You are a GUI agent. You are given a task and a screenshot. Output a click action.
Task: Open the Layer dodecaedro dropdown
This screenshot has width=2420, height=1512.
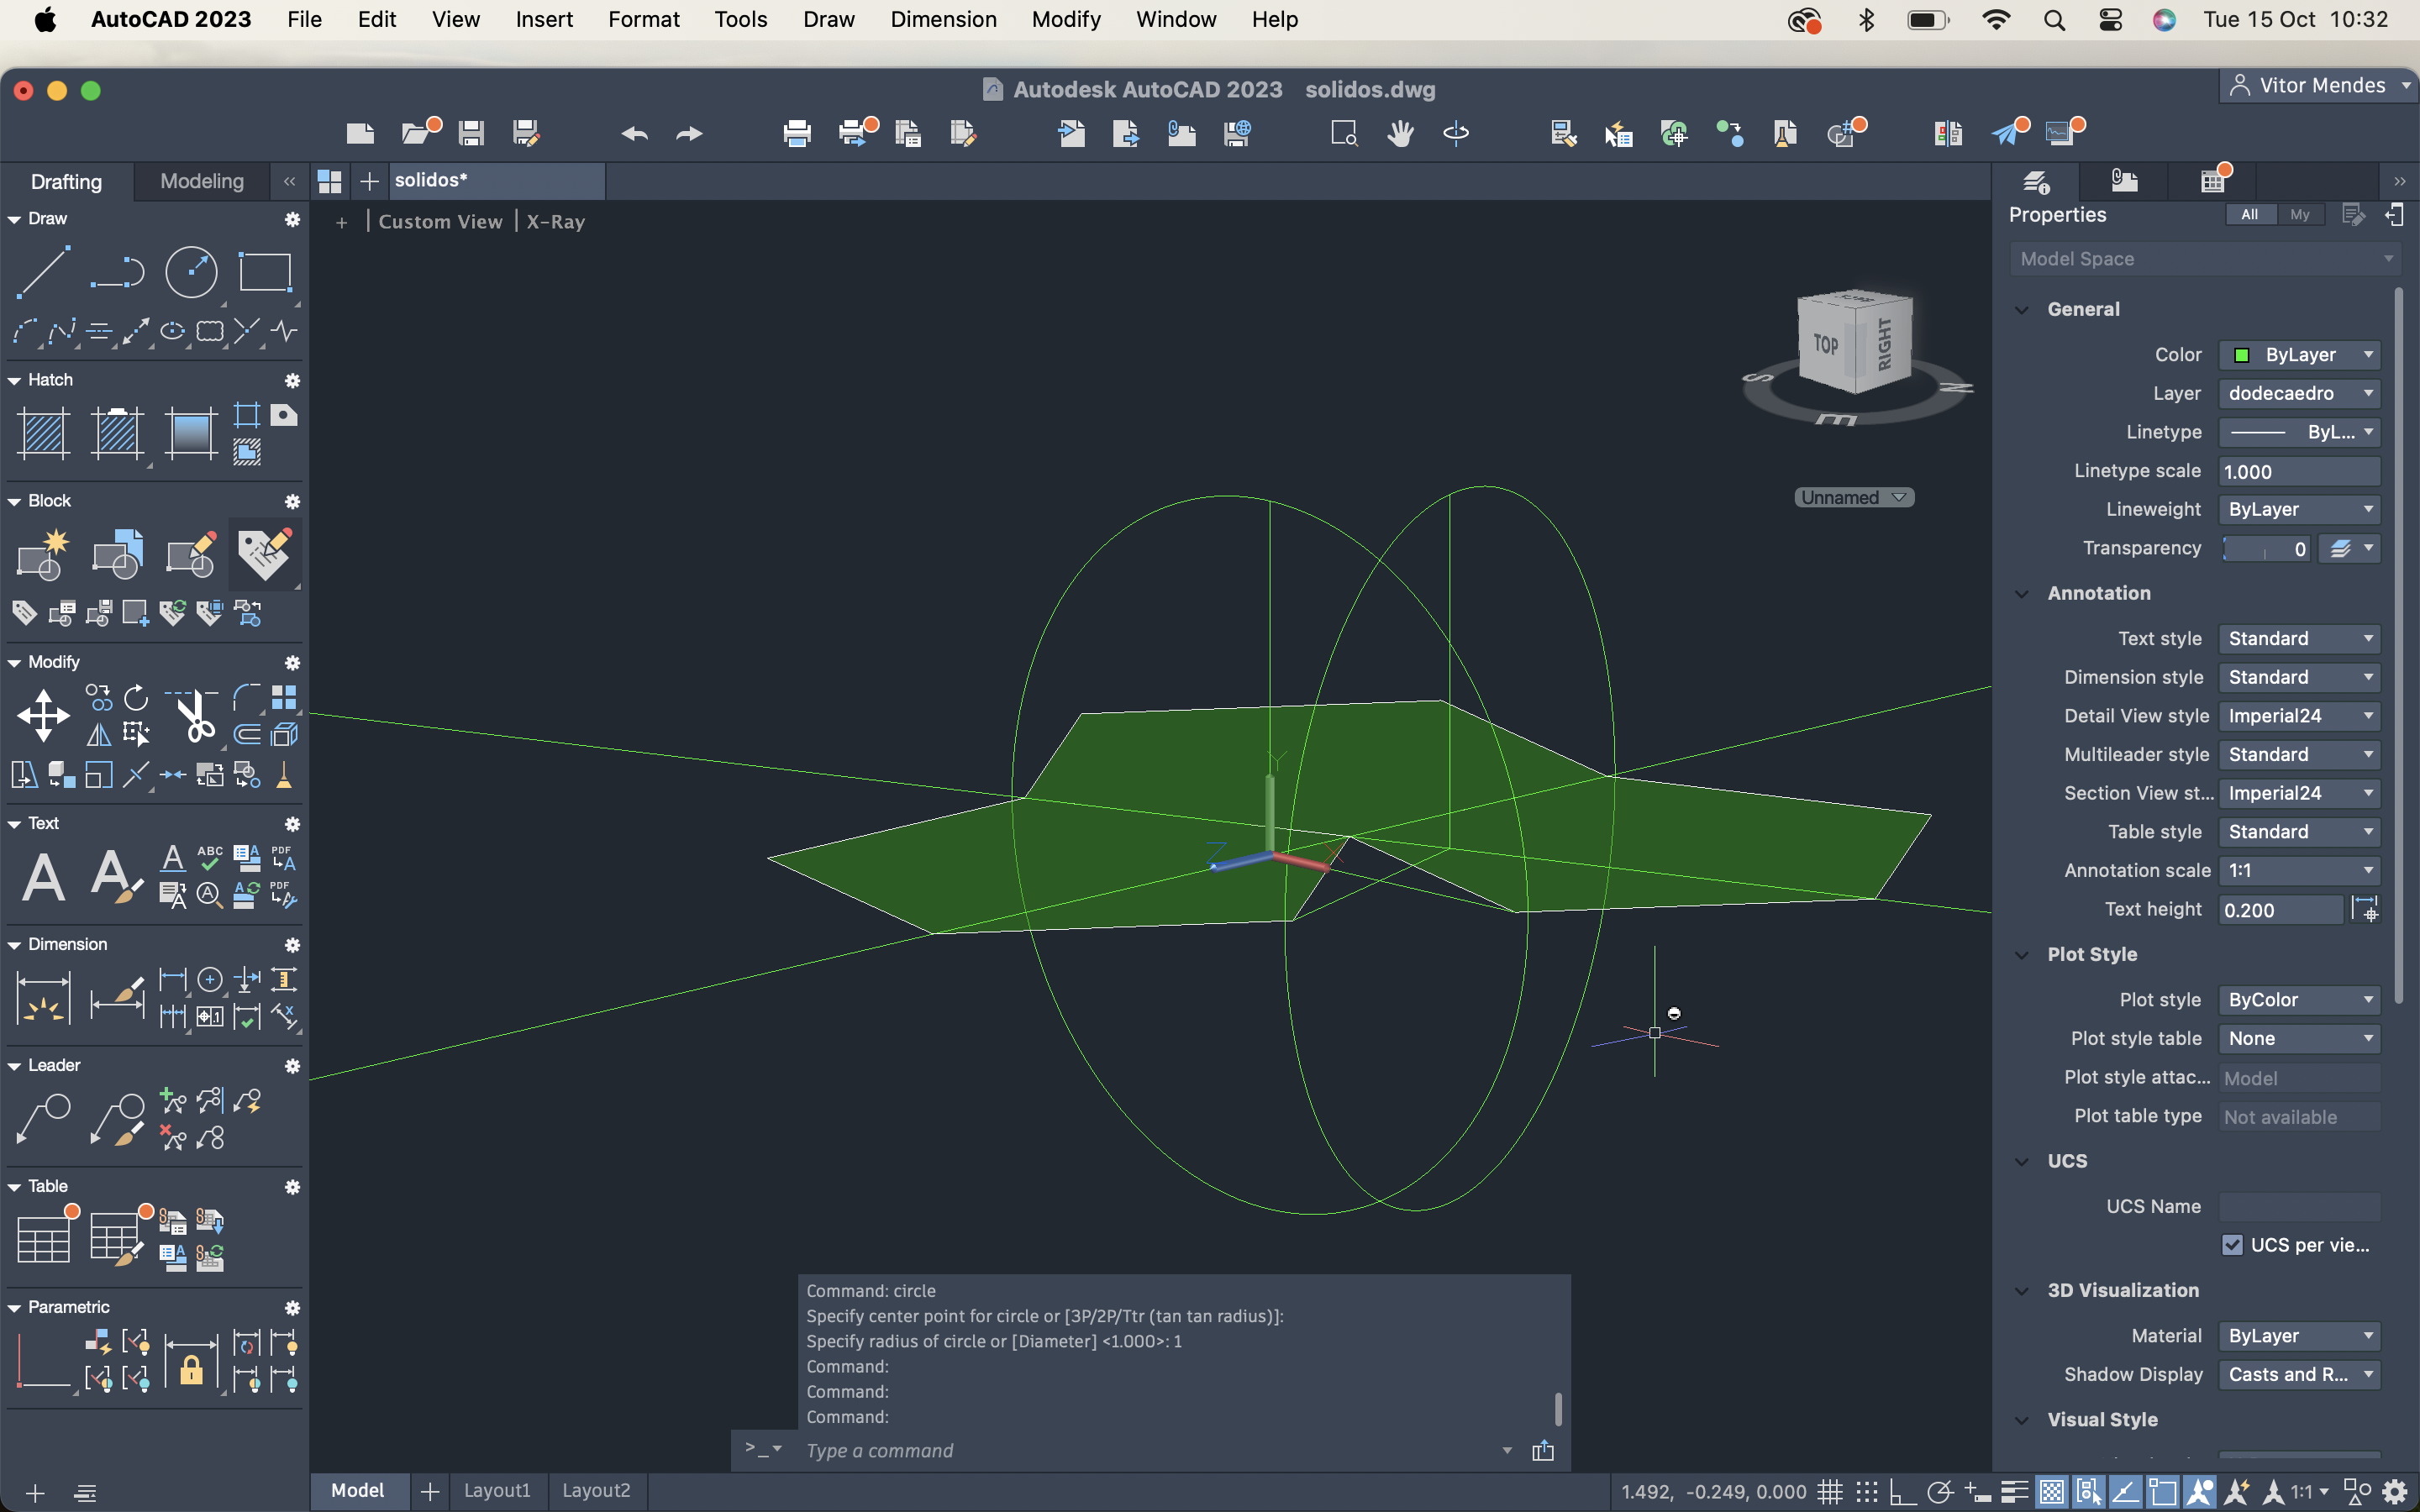coord(2299,393)
